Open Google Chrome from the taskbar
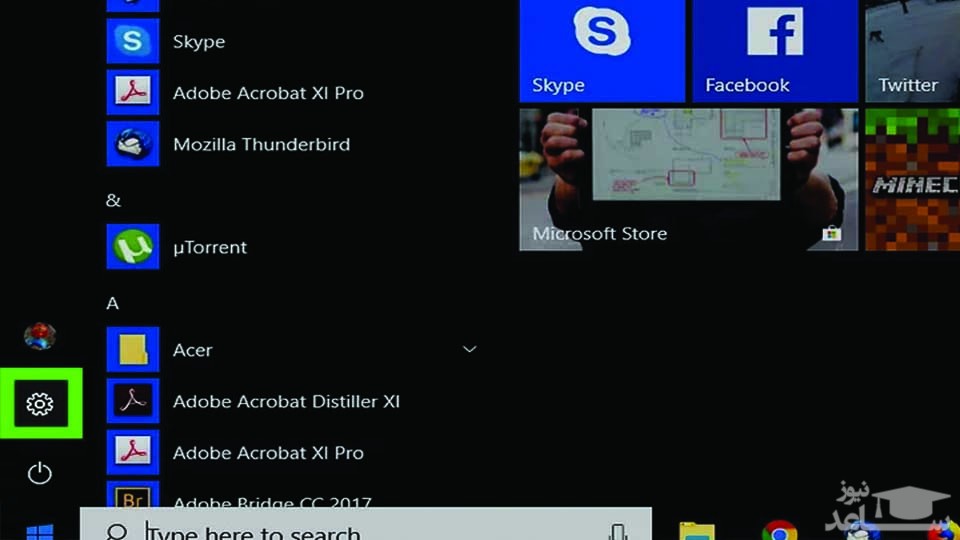The width and height of the screenshot is (960, 540). [778, 531]
